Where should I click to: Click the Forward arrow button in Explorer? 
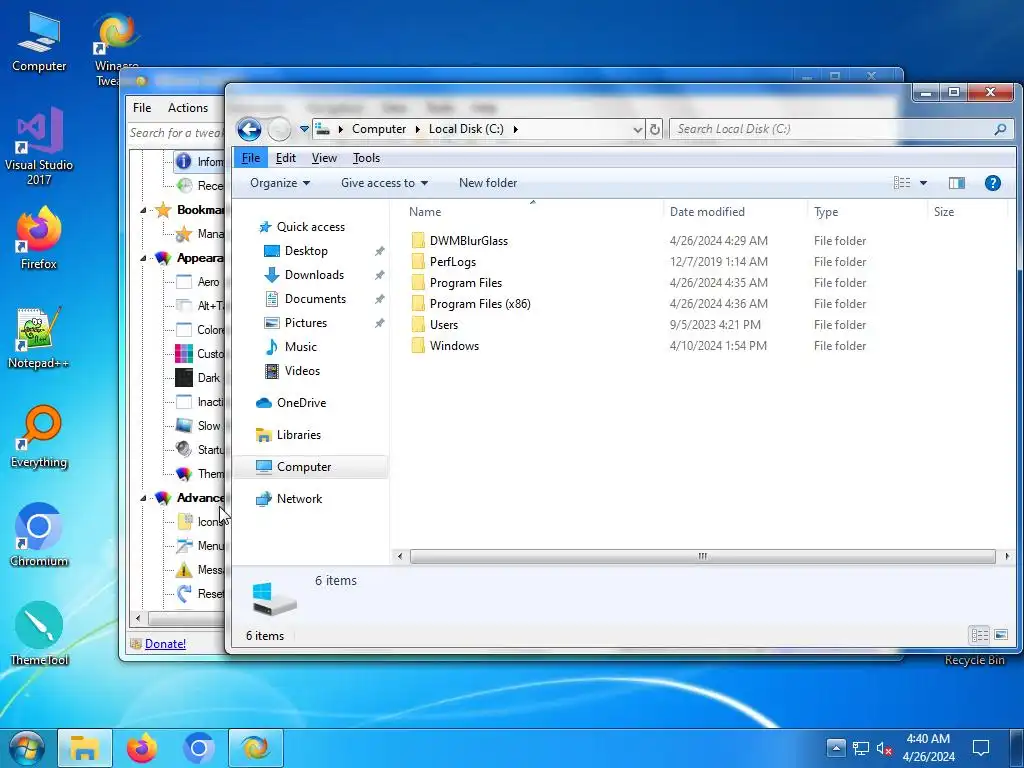click(x=280, y=129)
